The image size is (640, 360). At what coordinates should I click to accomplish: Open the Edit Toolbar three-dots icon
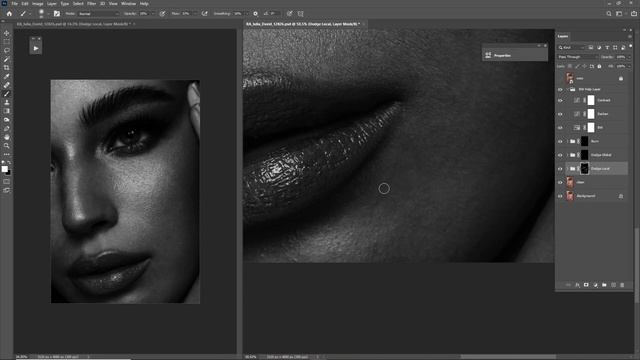7,154
